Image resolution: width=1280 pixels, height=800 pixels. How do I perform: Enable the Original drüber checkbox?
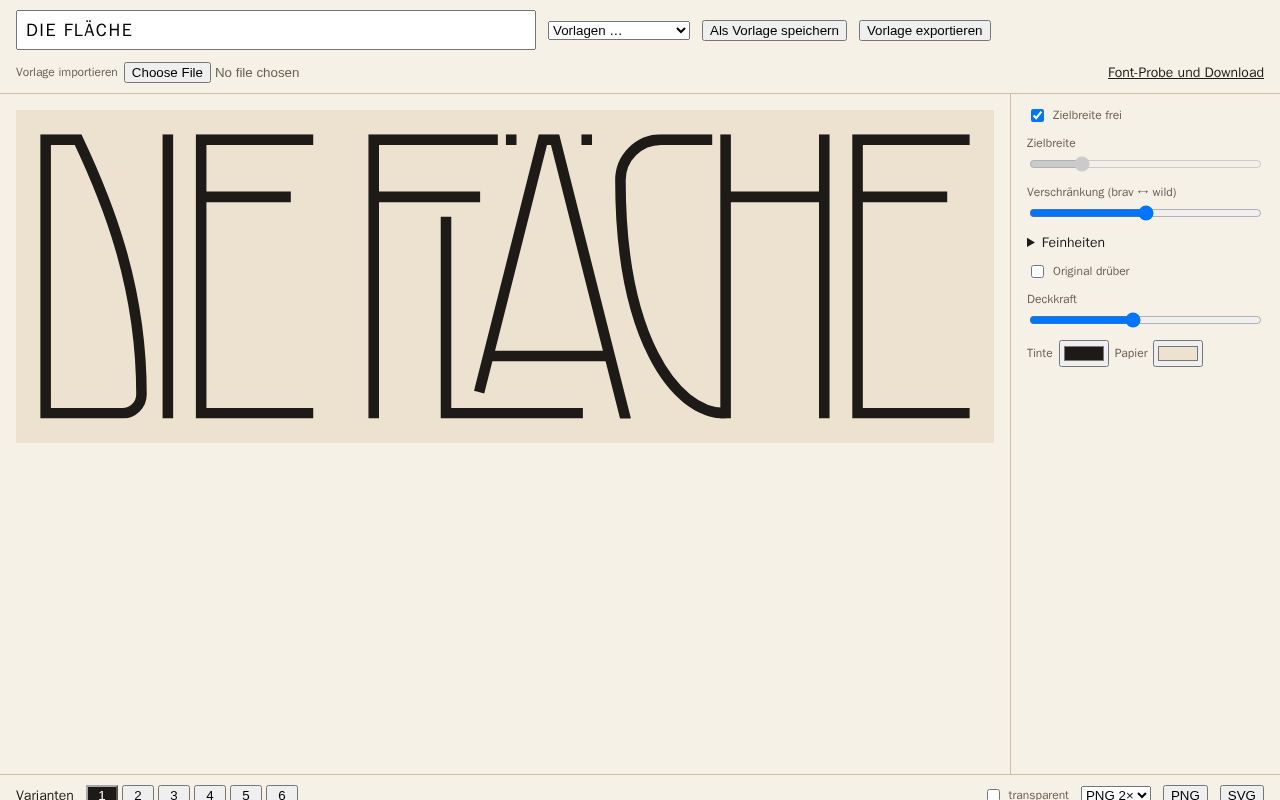point(1037,271)
